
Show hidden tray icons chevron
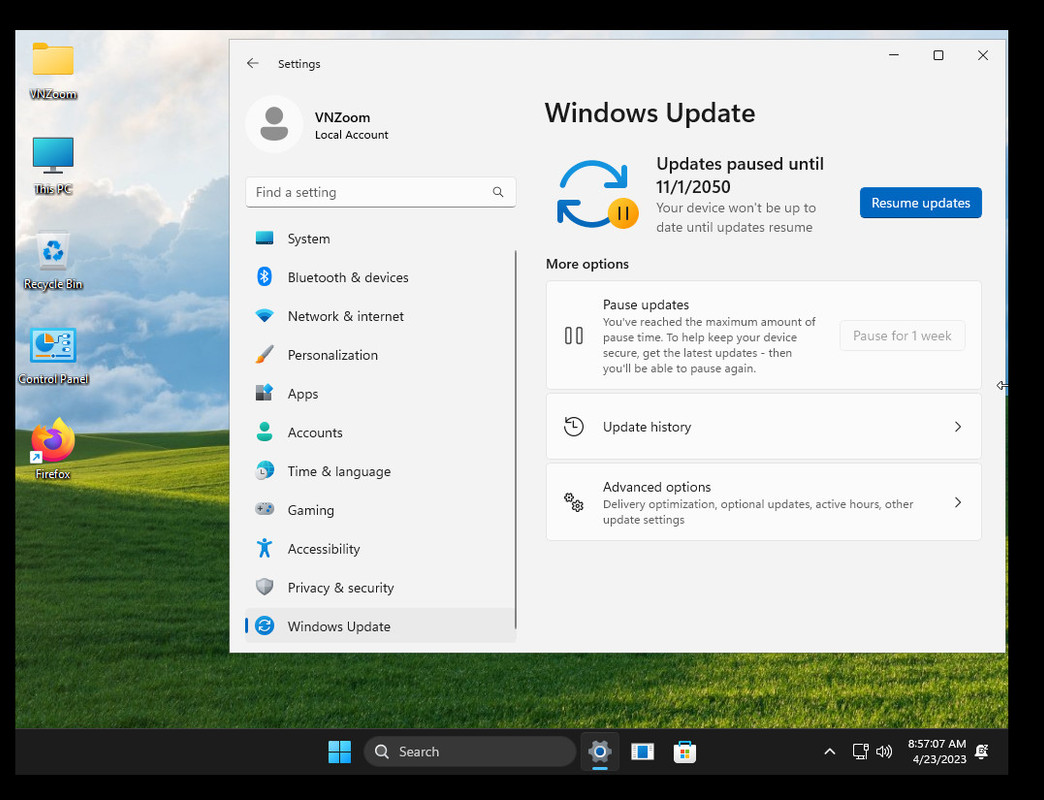coord(830,752)
